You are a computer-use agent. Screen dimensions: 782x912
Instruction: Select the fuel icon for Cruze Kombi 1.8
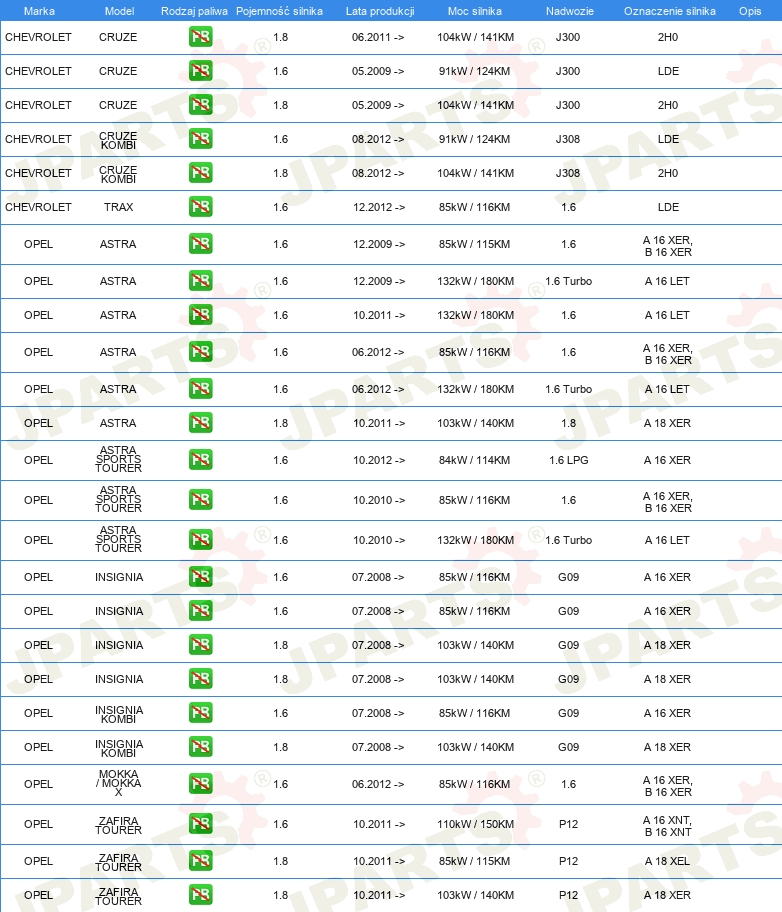[x=201, y=173]
